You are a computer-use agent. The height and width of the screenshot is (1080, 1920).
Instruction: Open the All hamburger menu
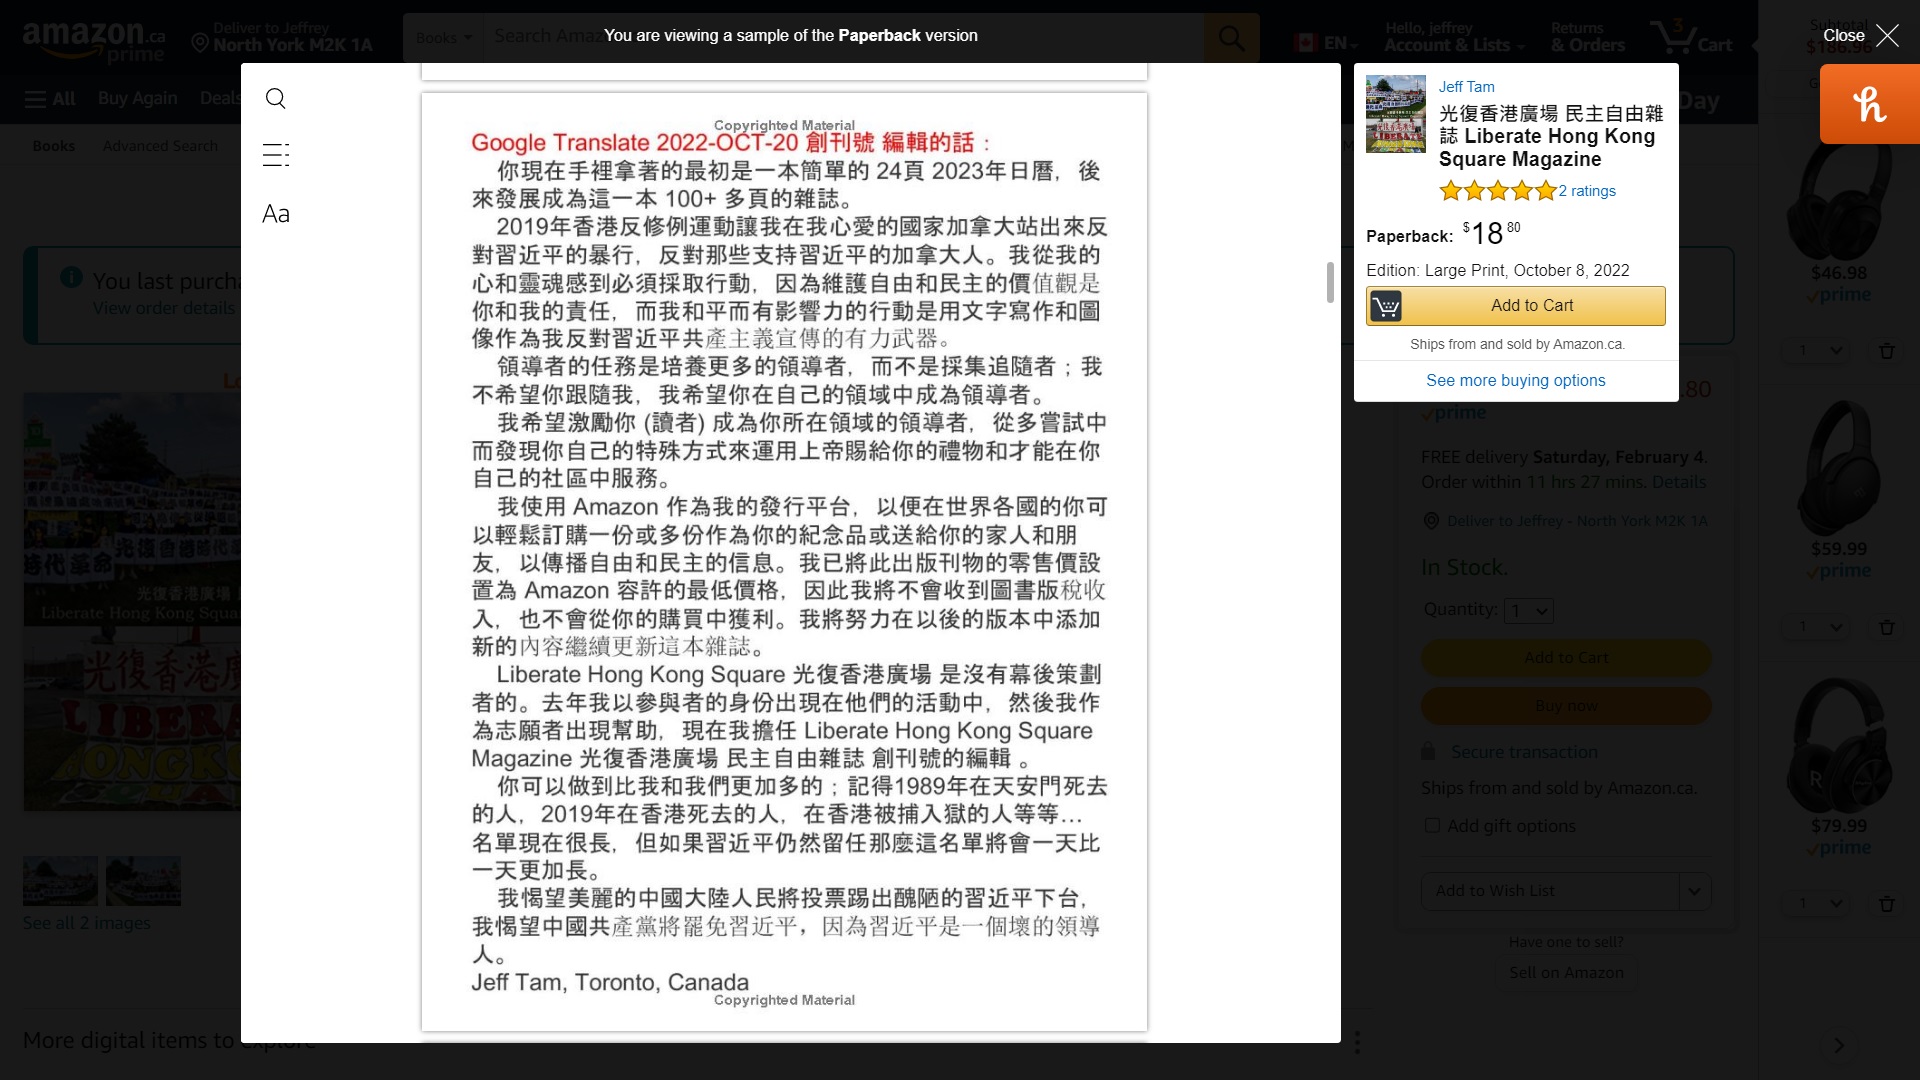(x=50, y=98)
